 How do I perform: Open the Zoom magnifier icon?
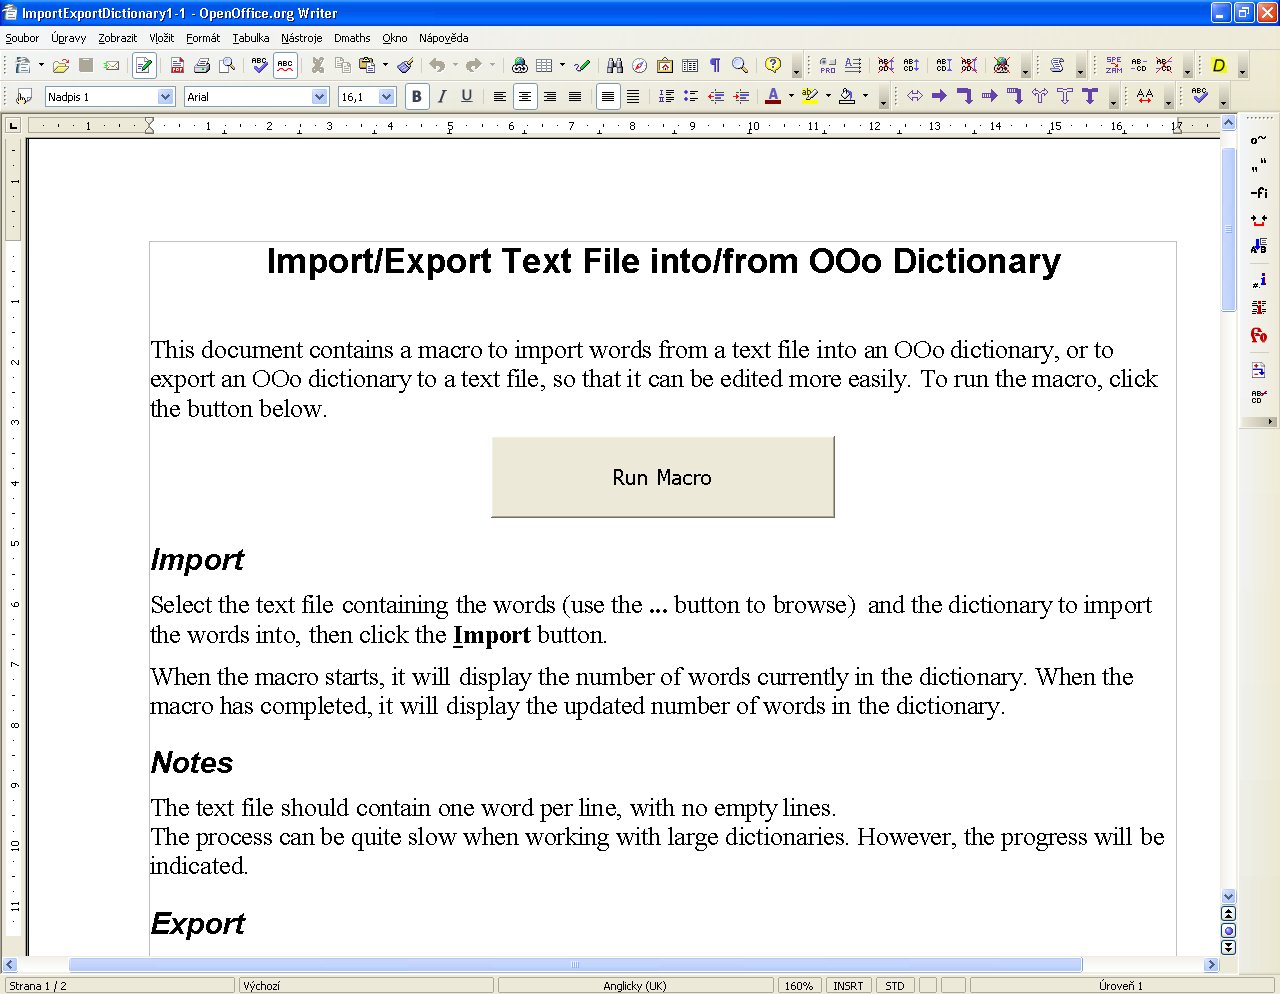tap(740, 65)
